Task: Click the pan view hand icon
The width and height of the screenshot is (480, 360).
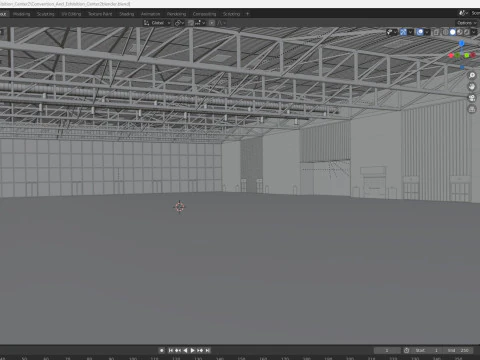Action: [x=472, y=87]
